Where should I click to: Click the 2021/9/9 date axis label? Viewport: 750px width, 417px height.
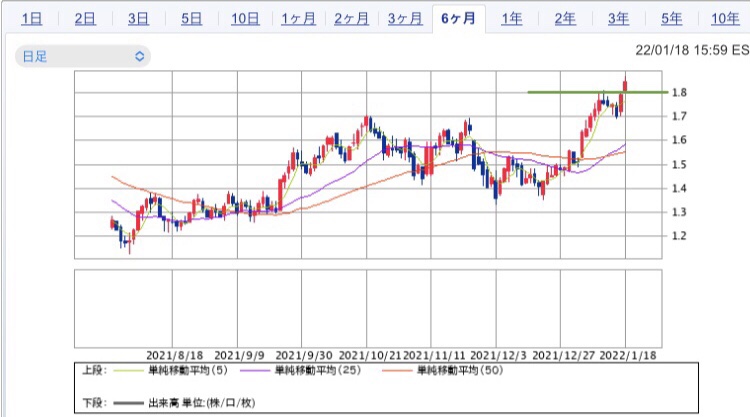coord(239,355)
